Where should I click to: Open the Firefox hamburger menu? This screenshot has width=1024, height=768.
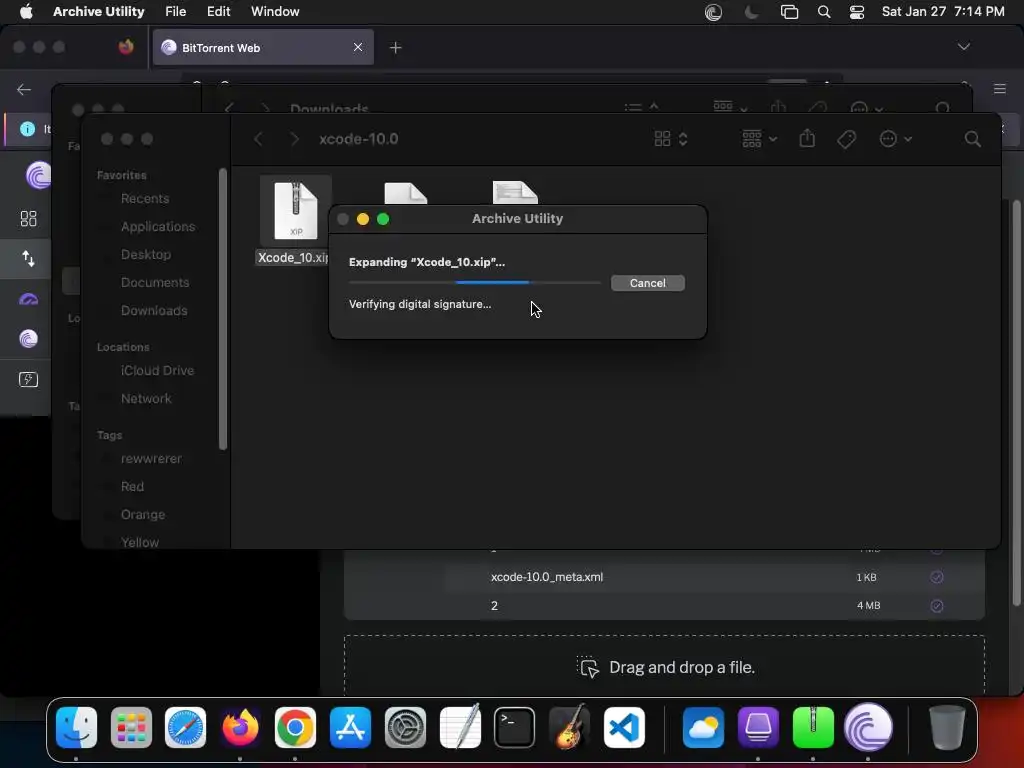click(1000, 89)
